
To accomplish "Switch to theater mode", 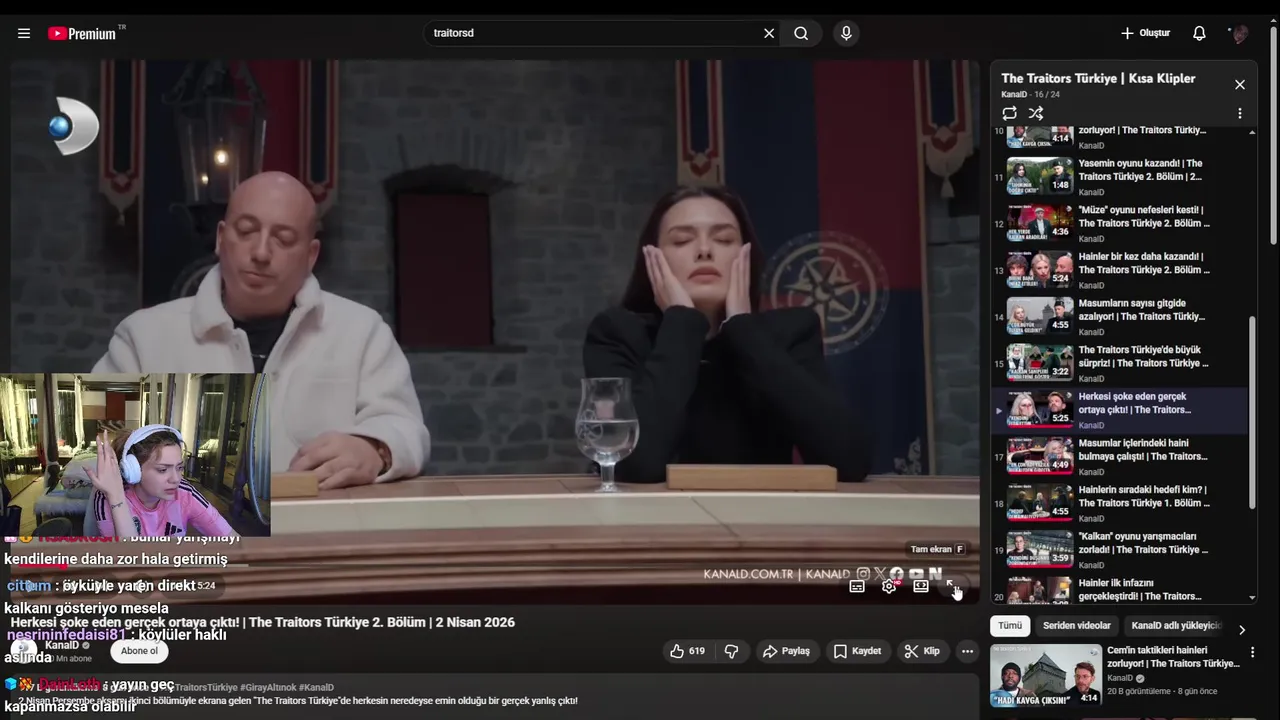I will [x=920, y=586].
